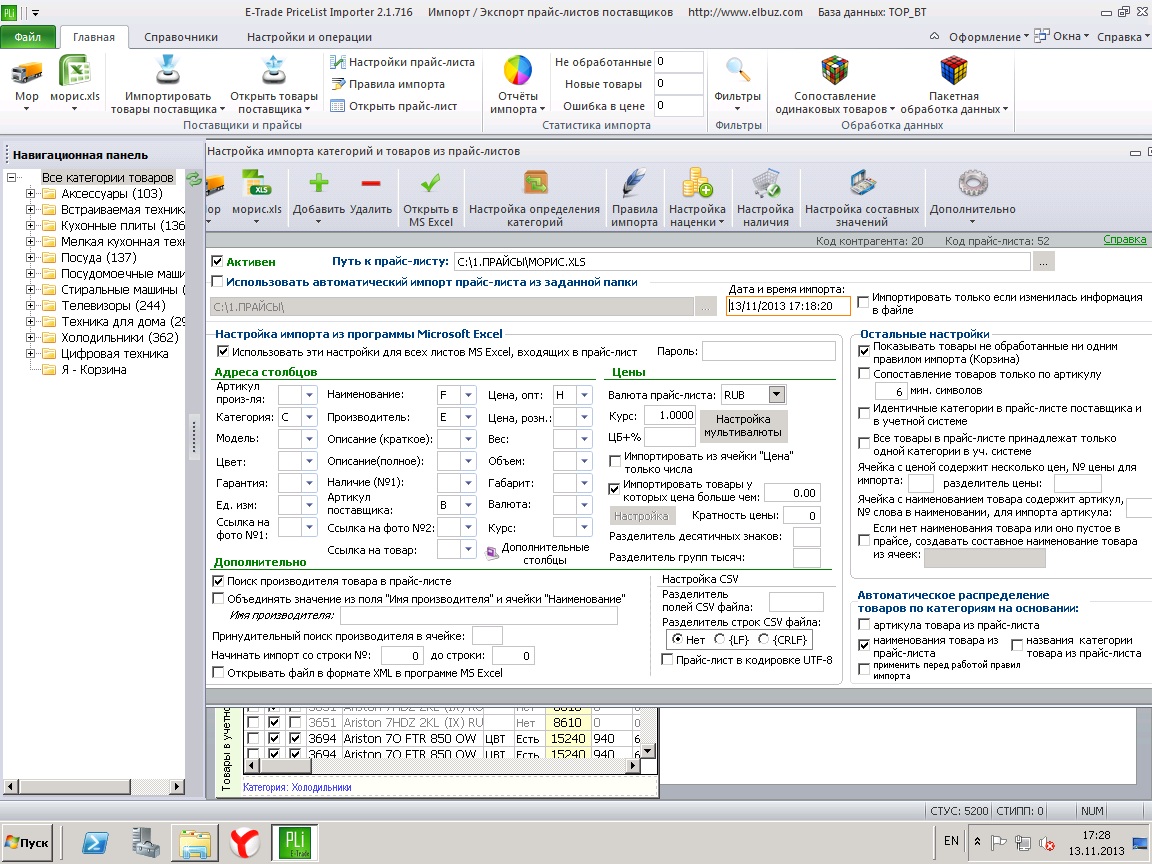Open the Категория column dropdown

coord(309,417)
